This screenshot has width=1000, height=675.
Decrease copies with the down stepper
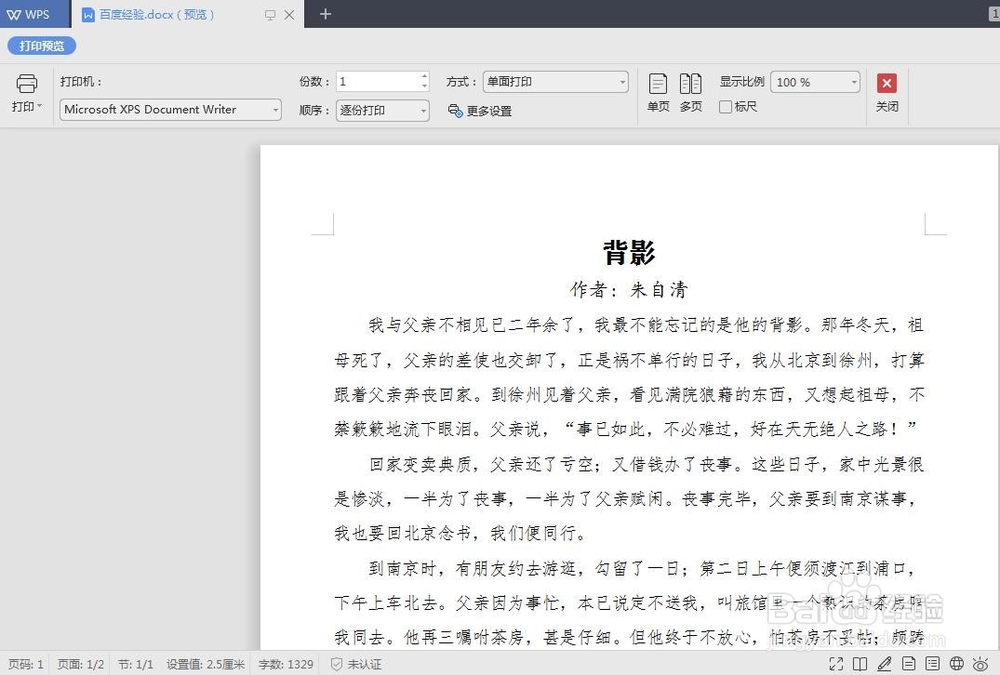pos(424,86)
